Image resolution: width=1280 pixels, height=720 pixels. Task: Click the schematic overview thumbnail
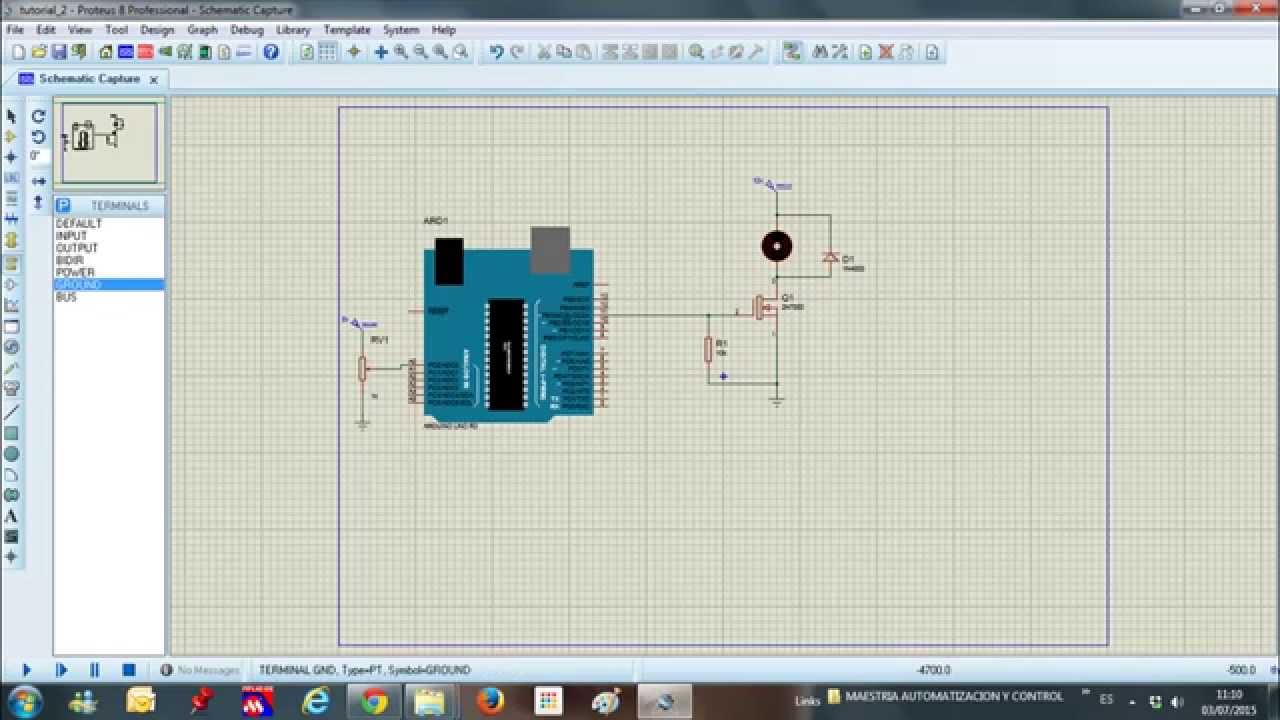click(x=108, y=142)
